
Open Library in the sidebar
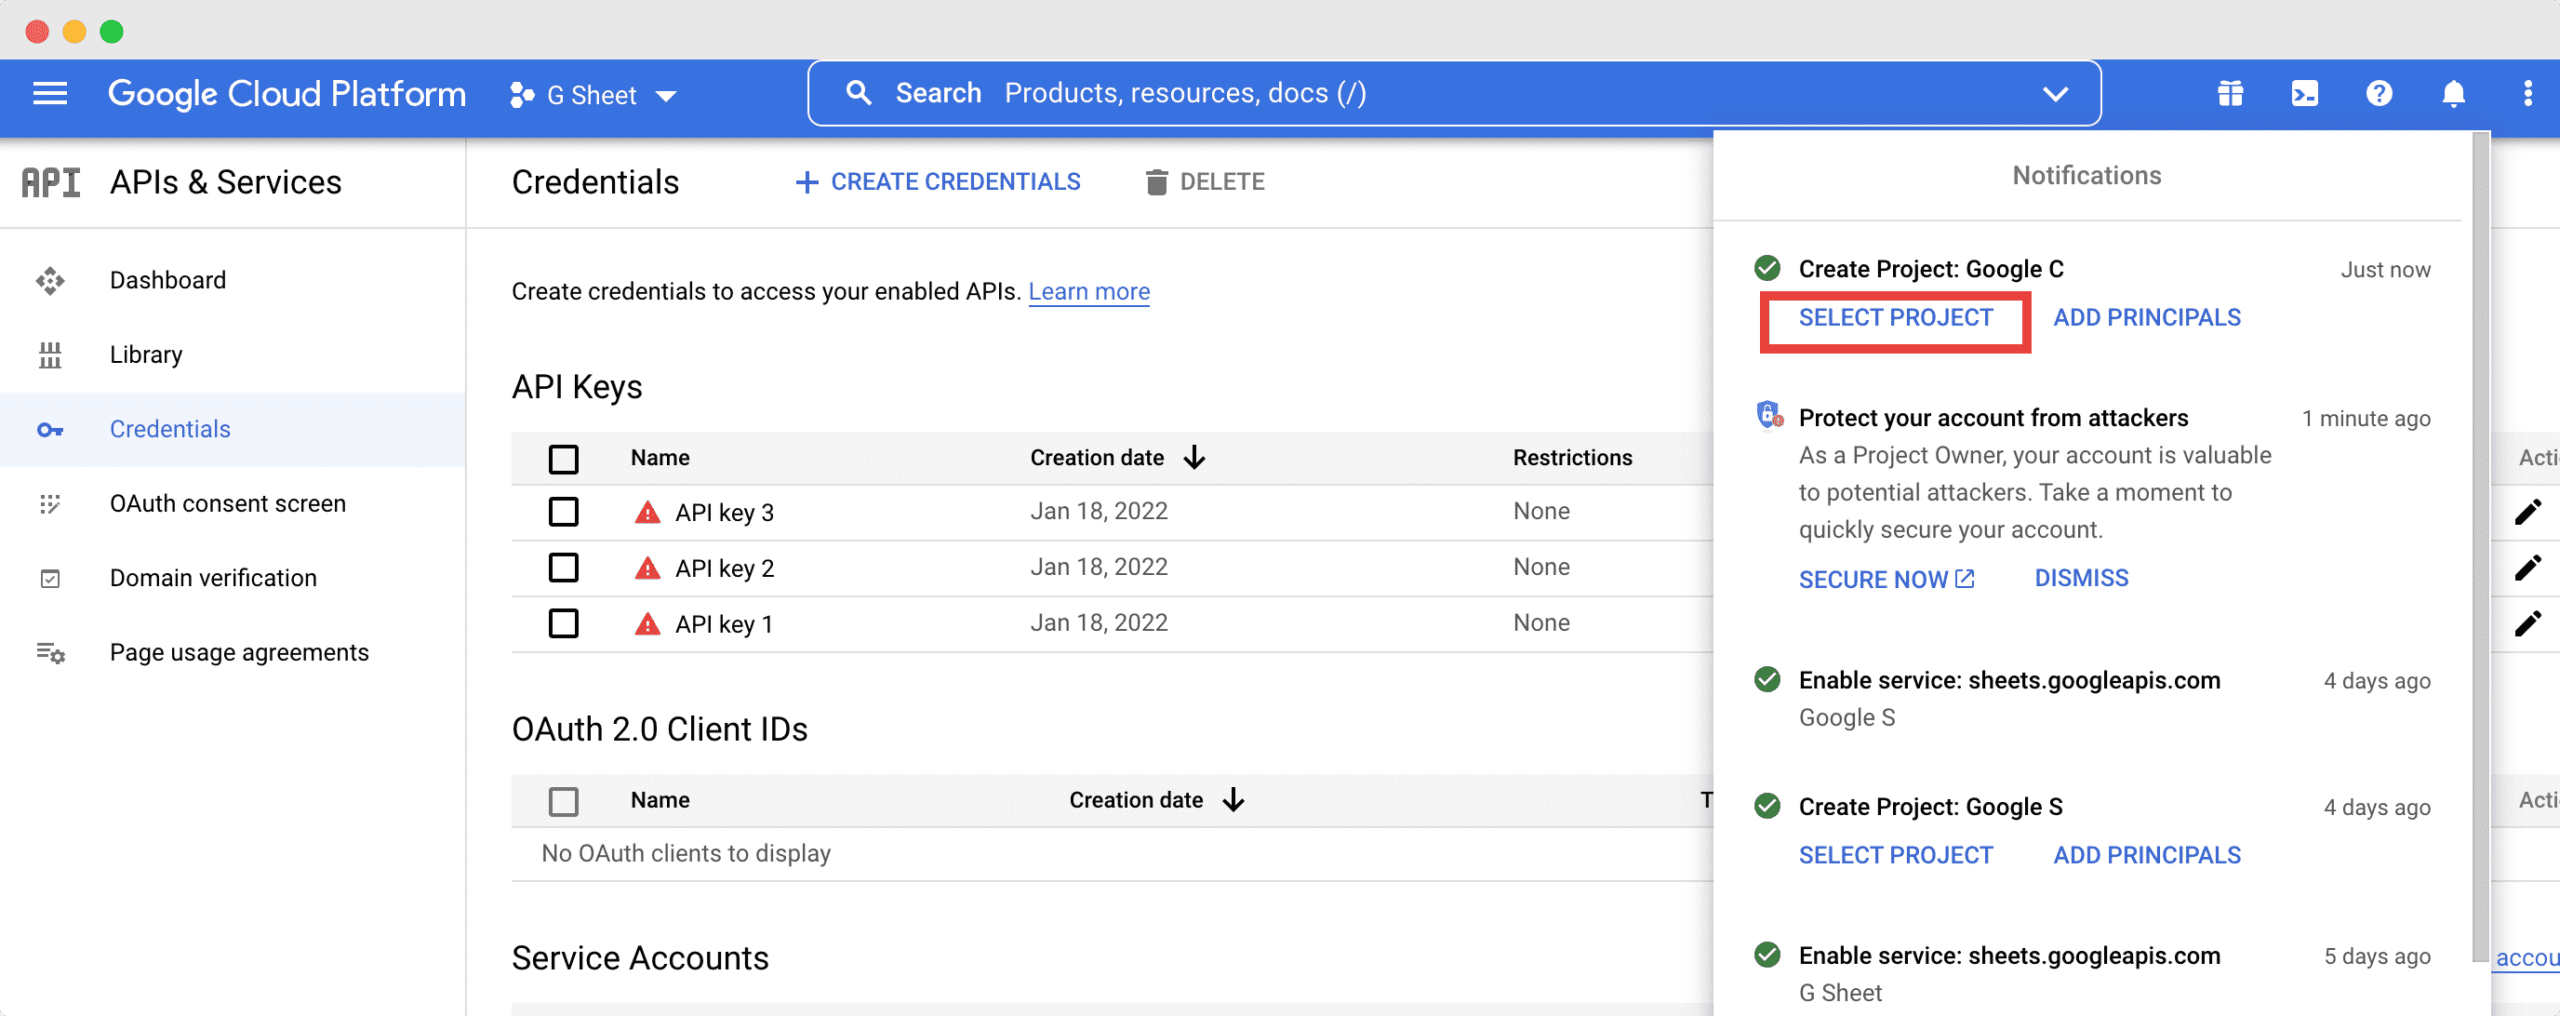(x=146, y=355)
